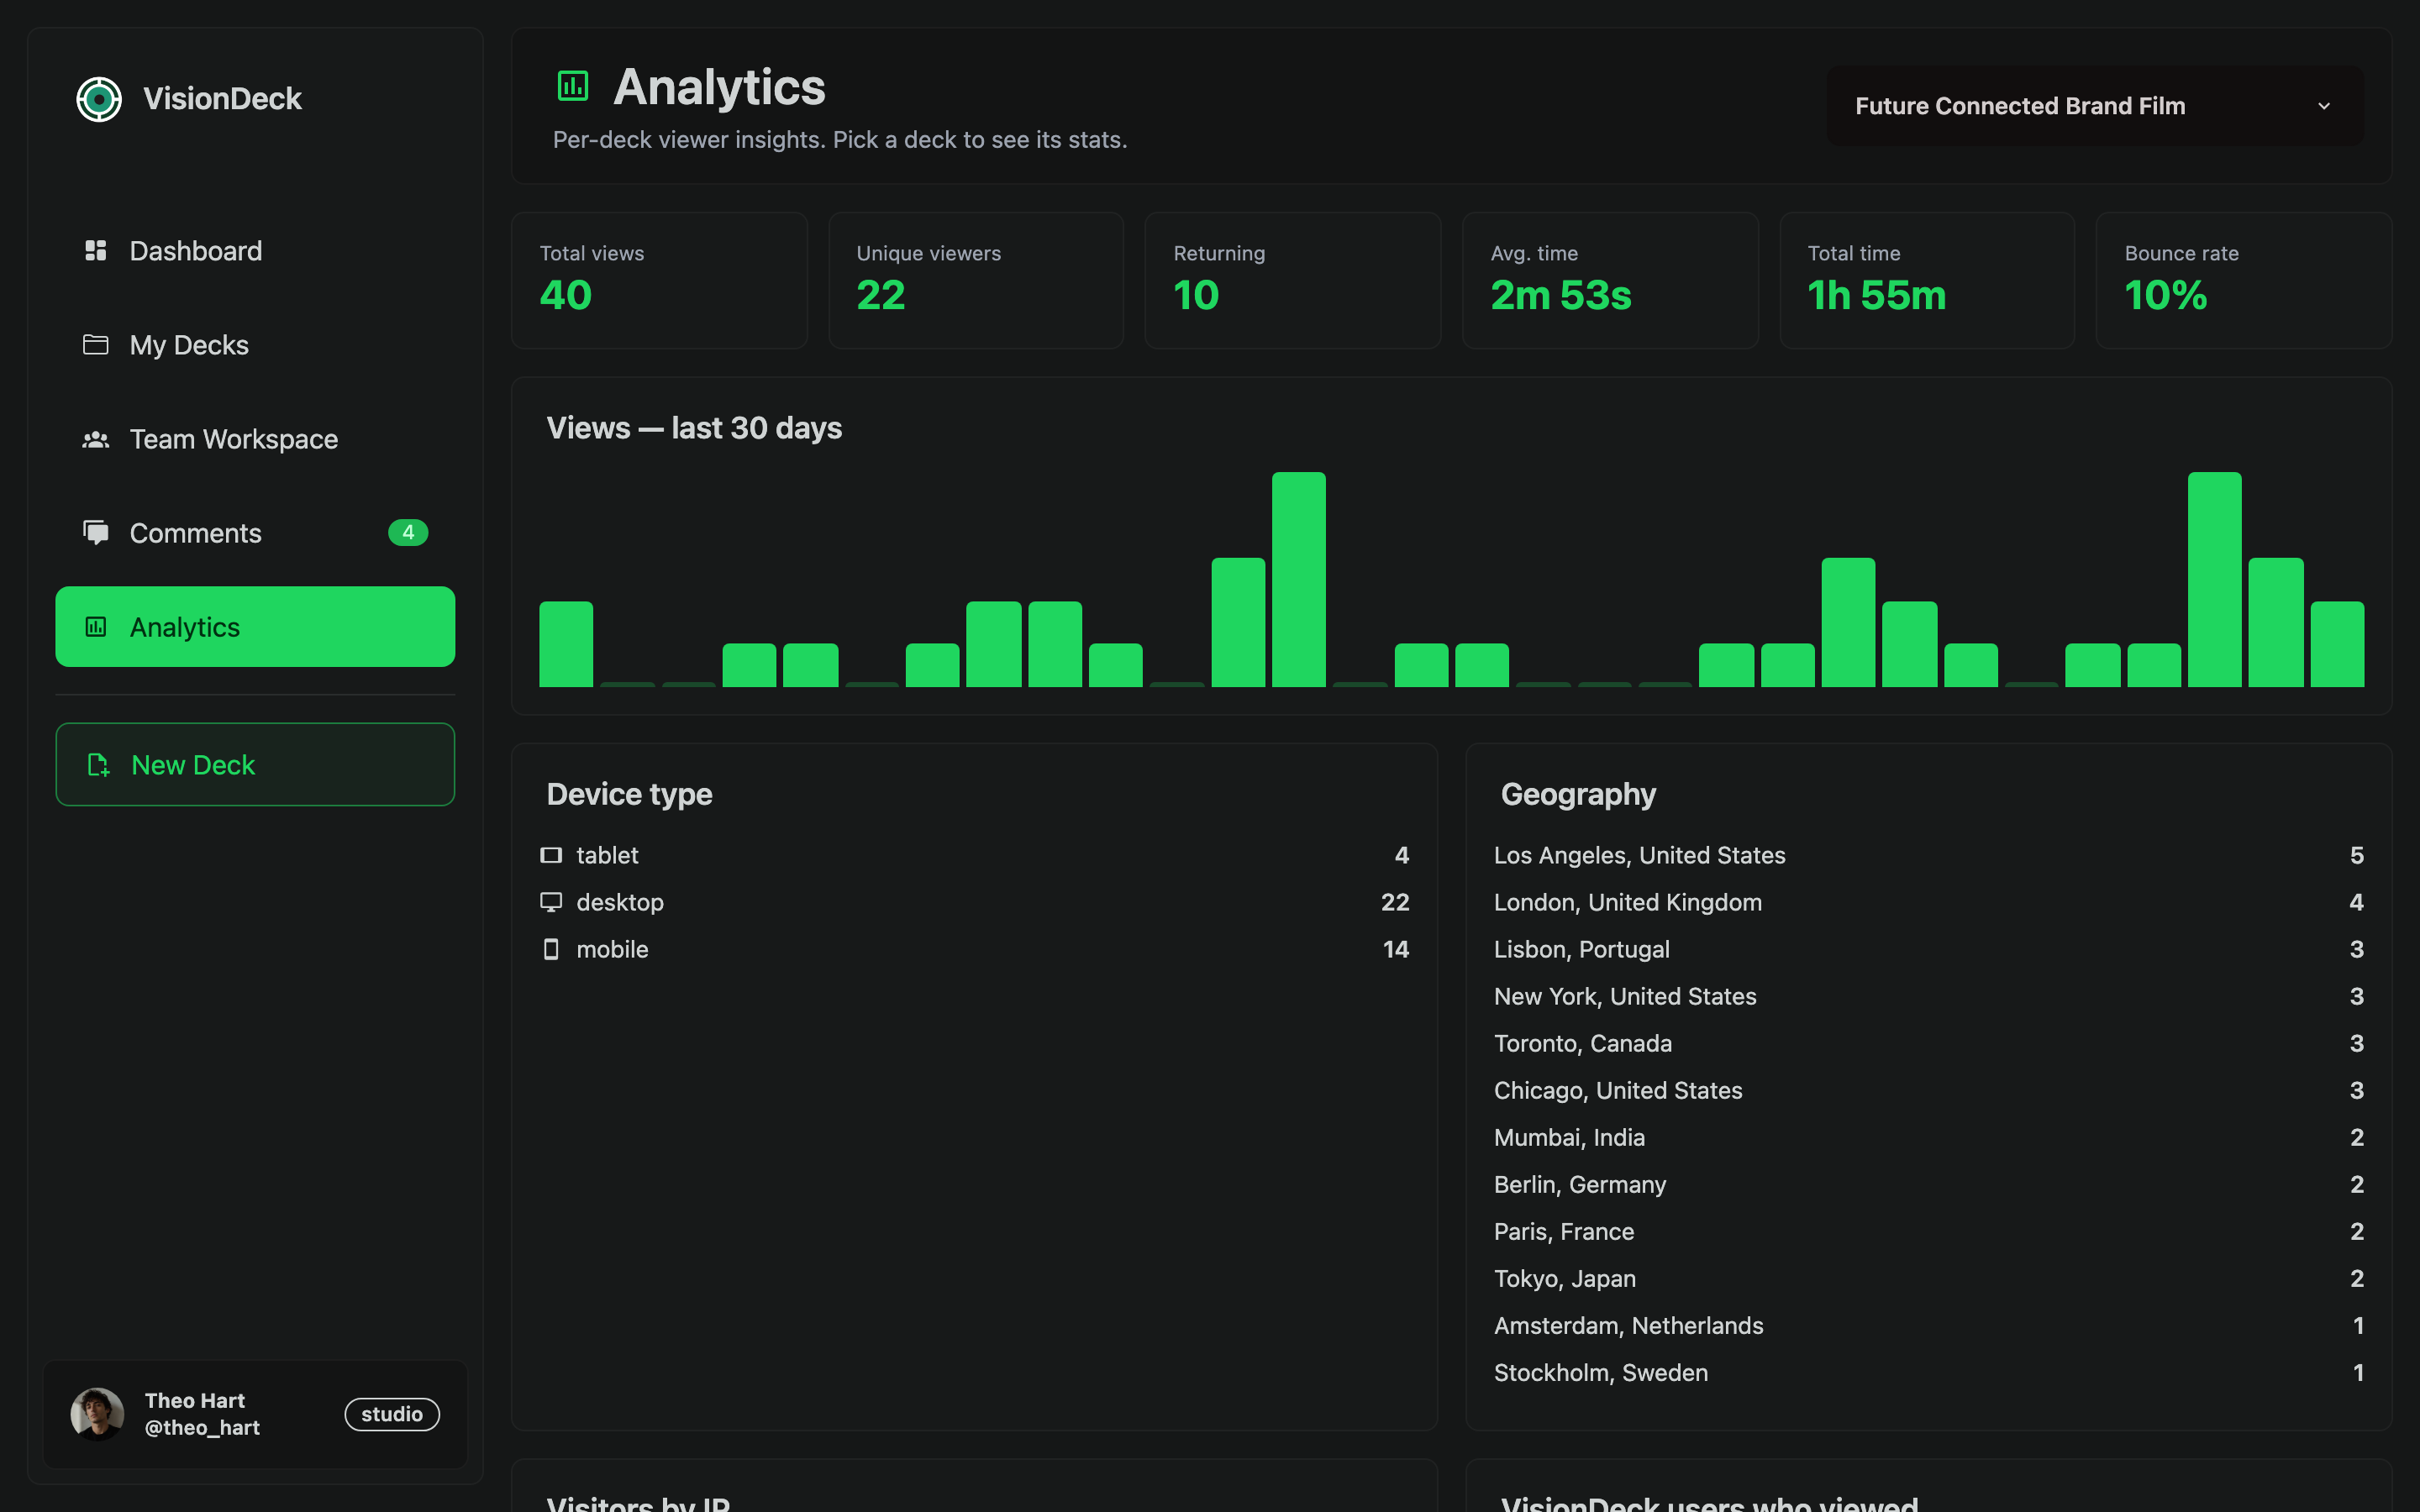Click the Geography heading
This screenshot has width=2420, height=1512.
pyautogui.click(x=1578, y=794)
